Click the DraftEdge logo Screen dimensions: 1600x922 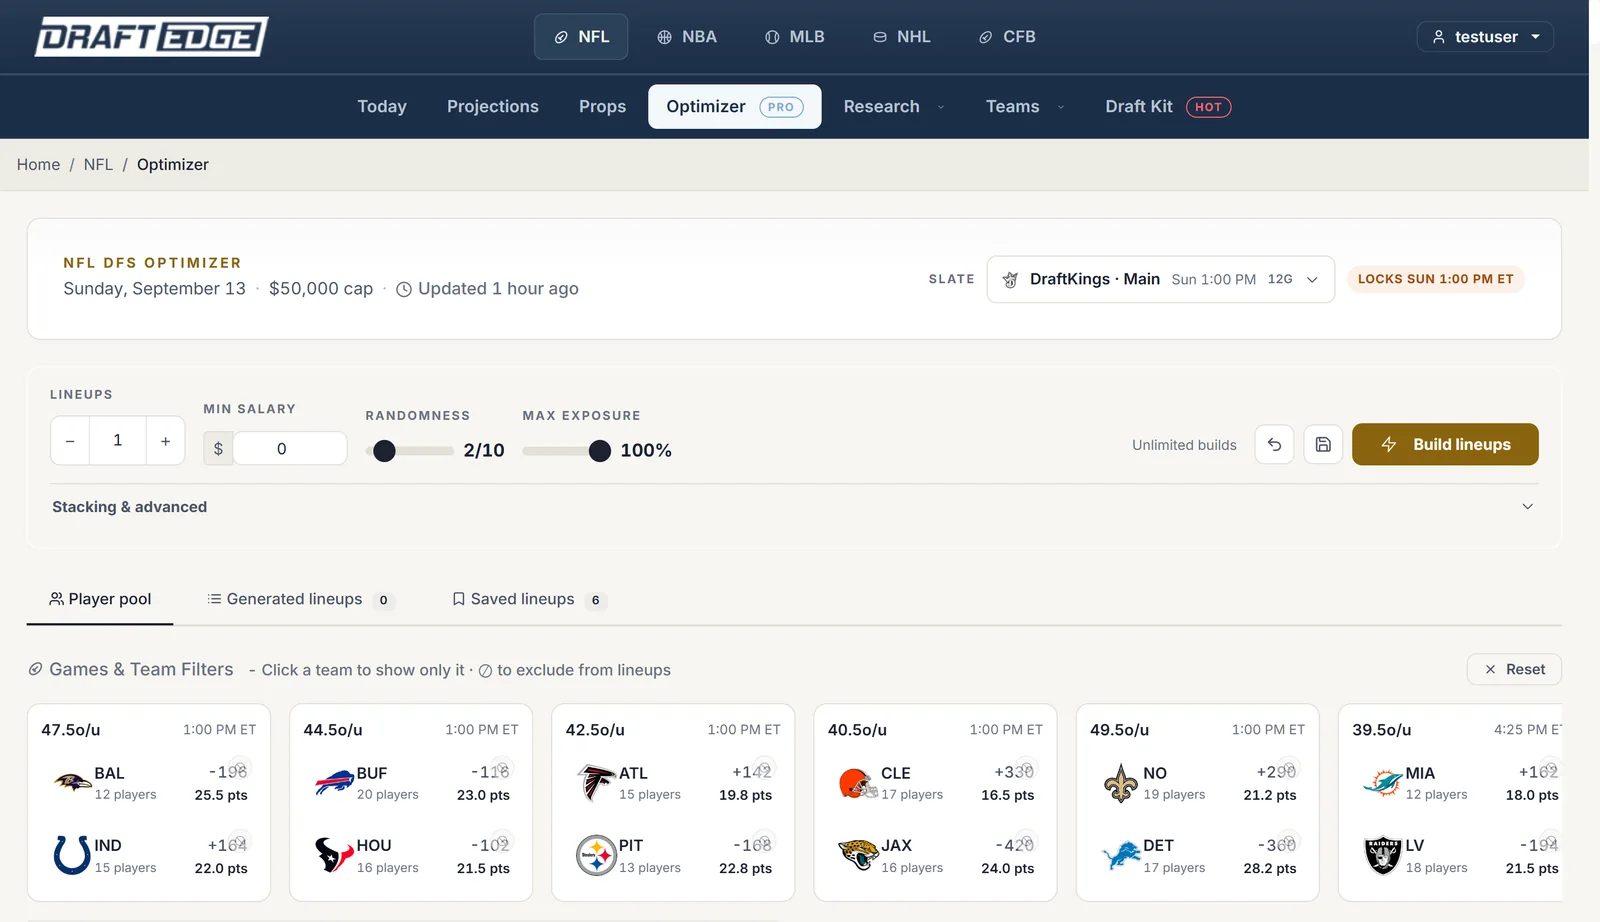[x=152, y=37]
